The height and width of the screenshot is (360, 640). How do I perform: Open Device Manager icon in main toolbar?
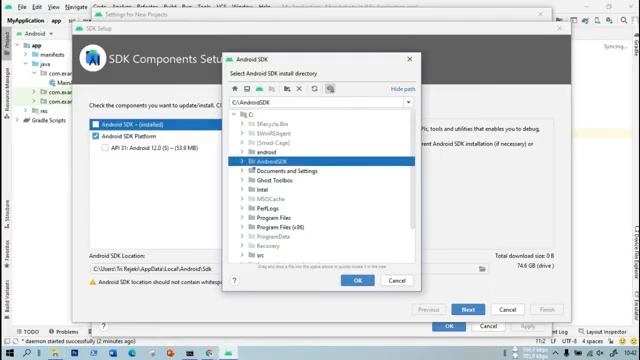(597, 20)
